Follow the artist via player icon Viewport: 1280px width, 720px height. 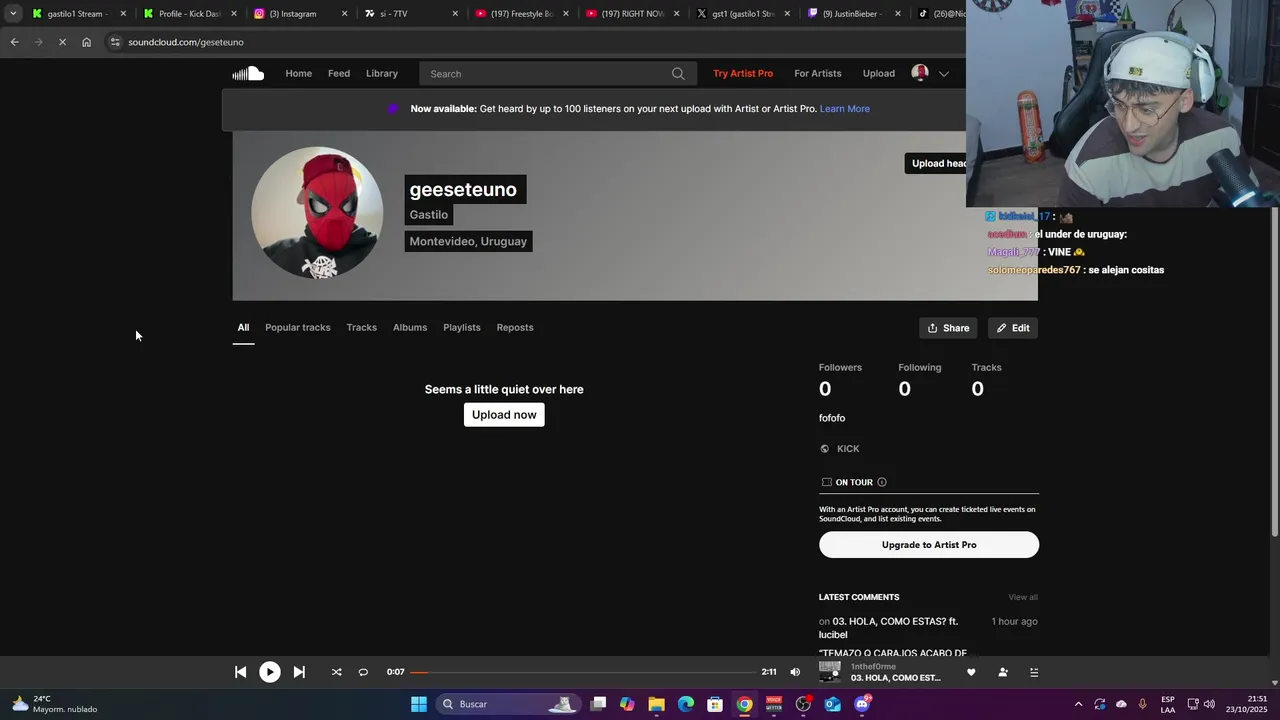pyautogui.click(x=1003, y=672)
